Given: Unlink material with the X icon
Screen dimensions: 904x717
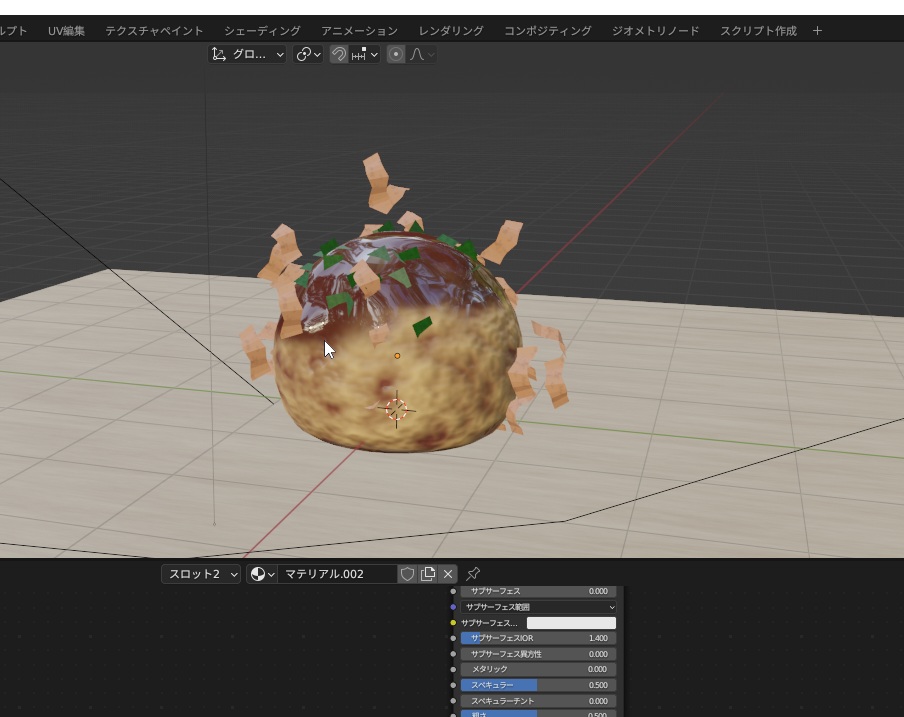Looking at the screenshot, I should (448, 574).
